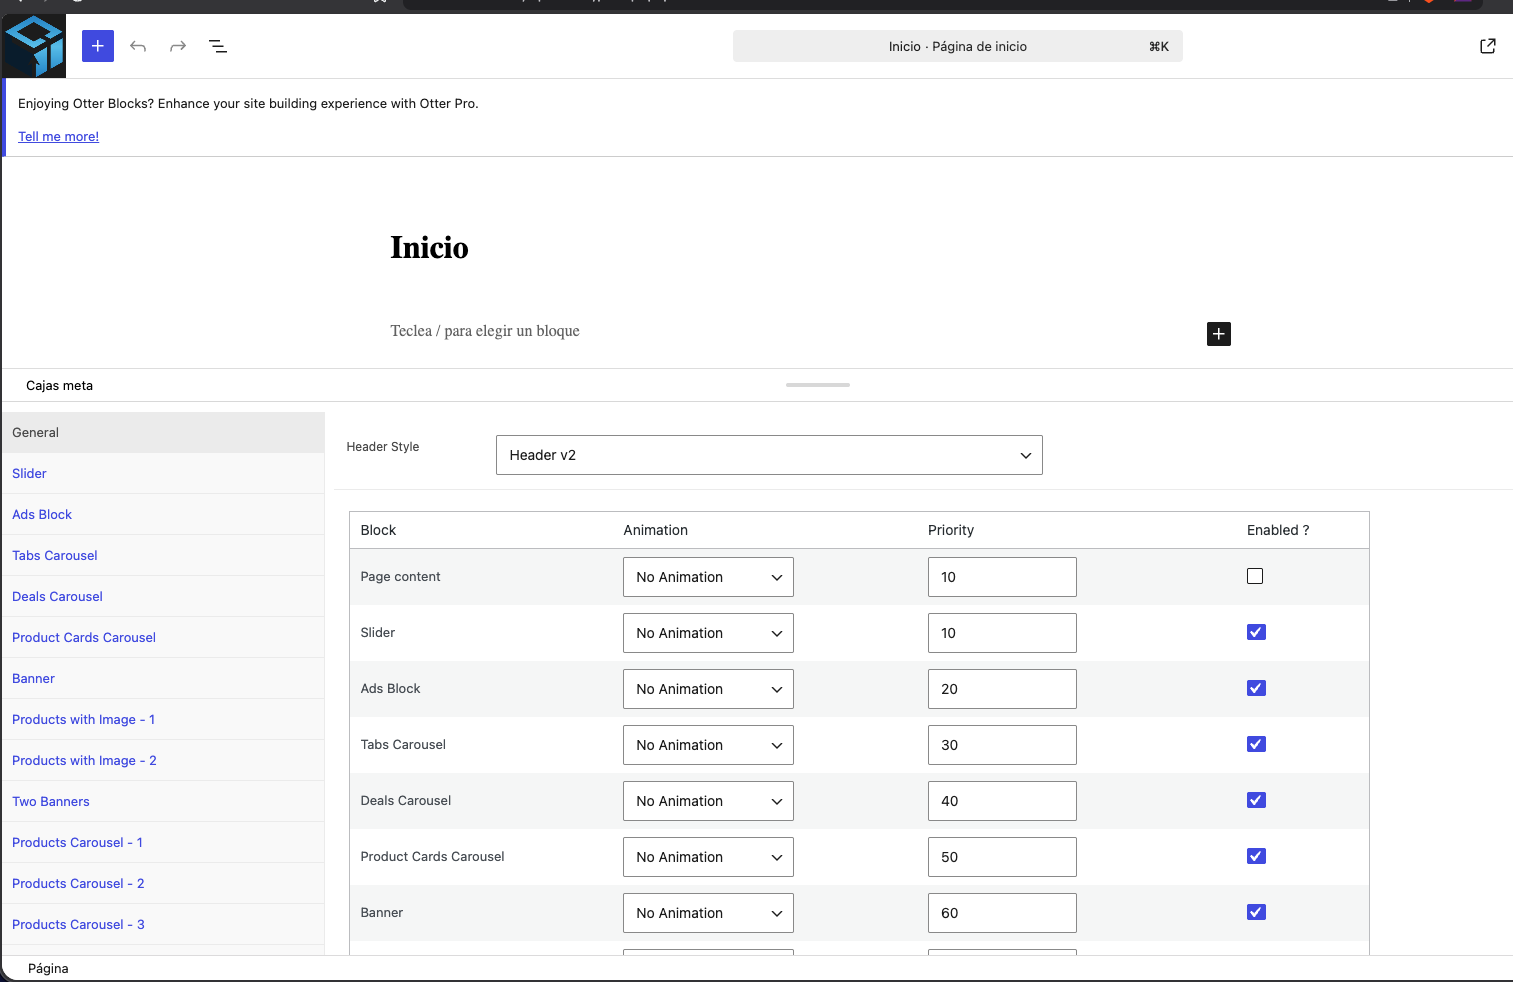
Task: Uncheck the Deals Carousel row Enabled checkbox
Action: tap(1256, 800)
